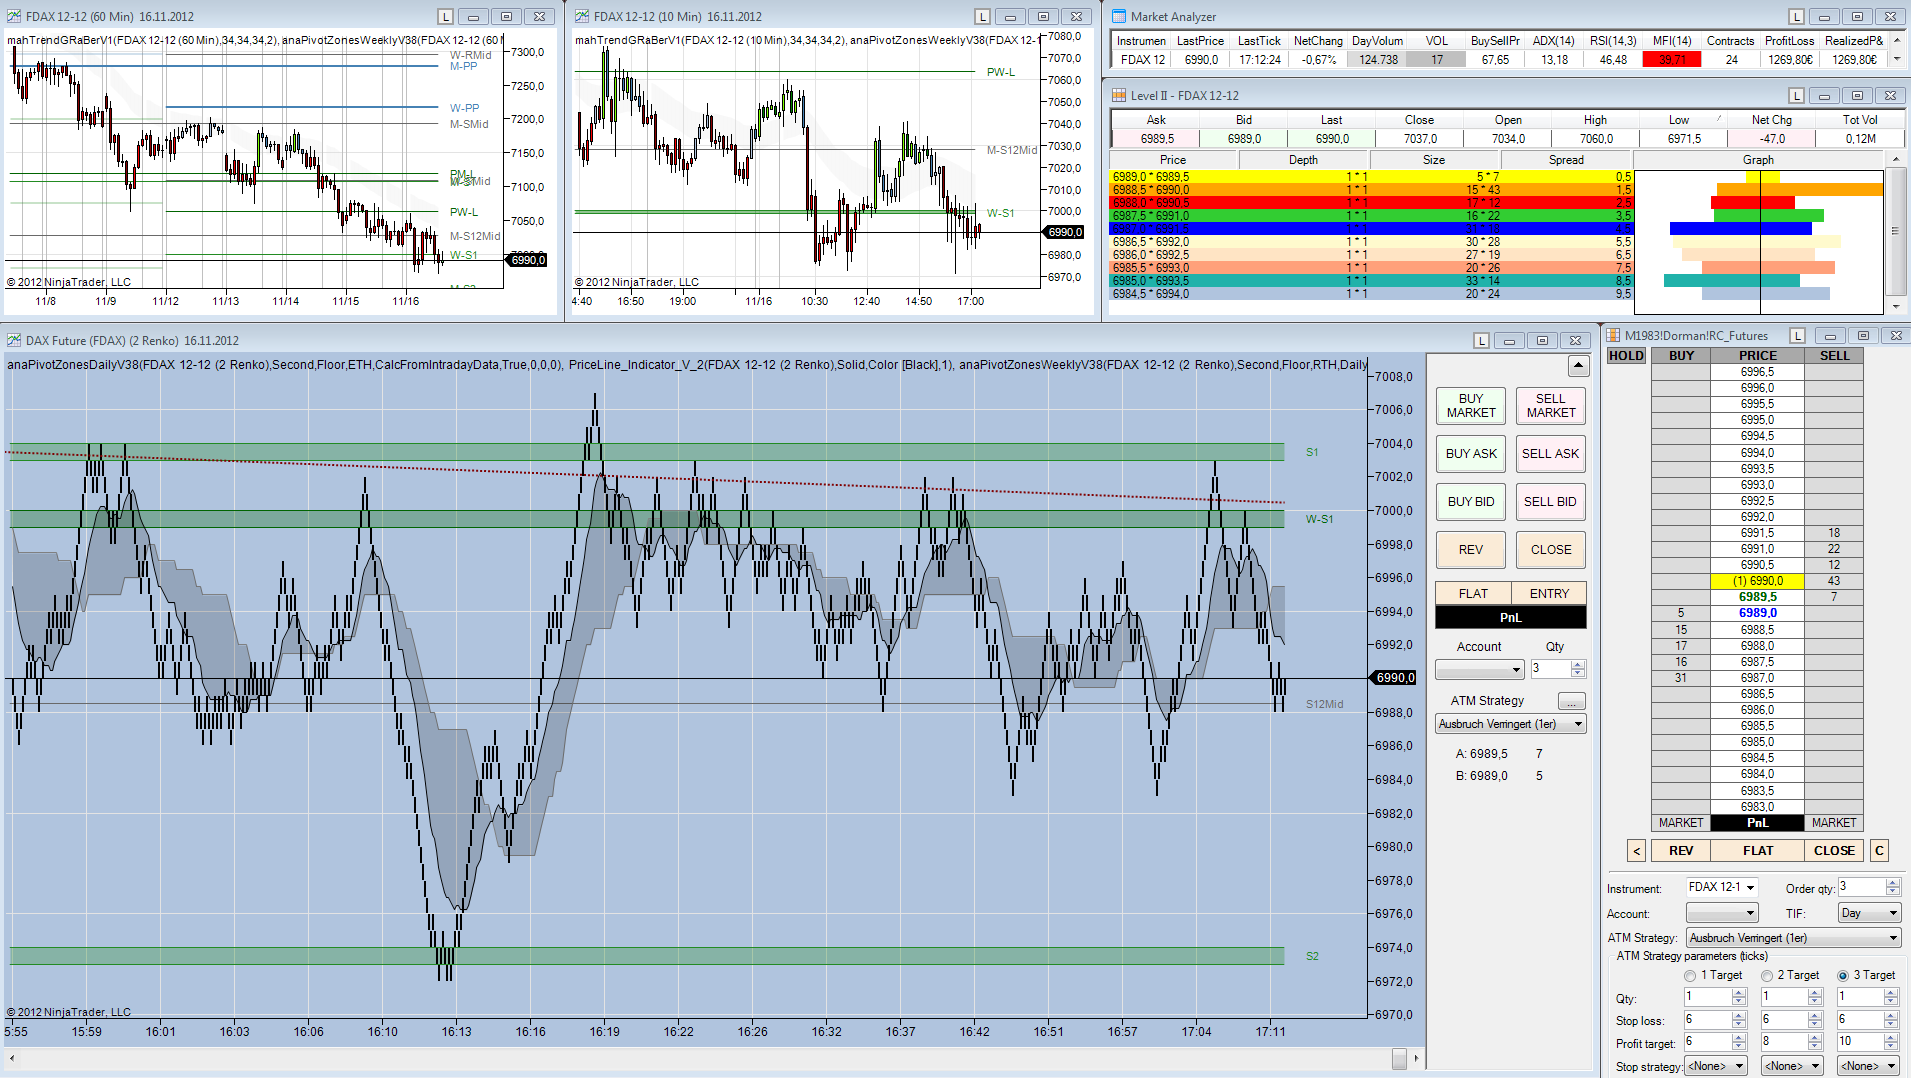Select the '3 Target' radio button

[x=1843, y=976]
